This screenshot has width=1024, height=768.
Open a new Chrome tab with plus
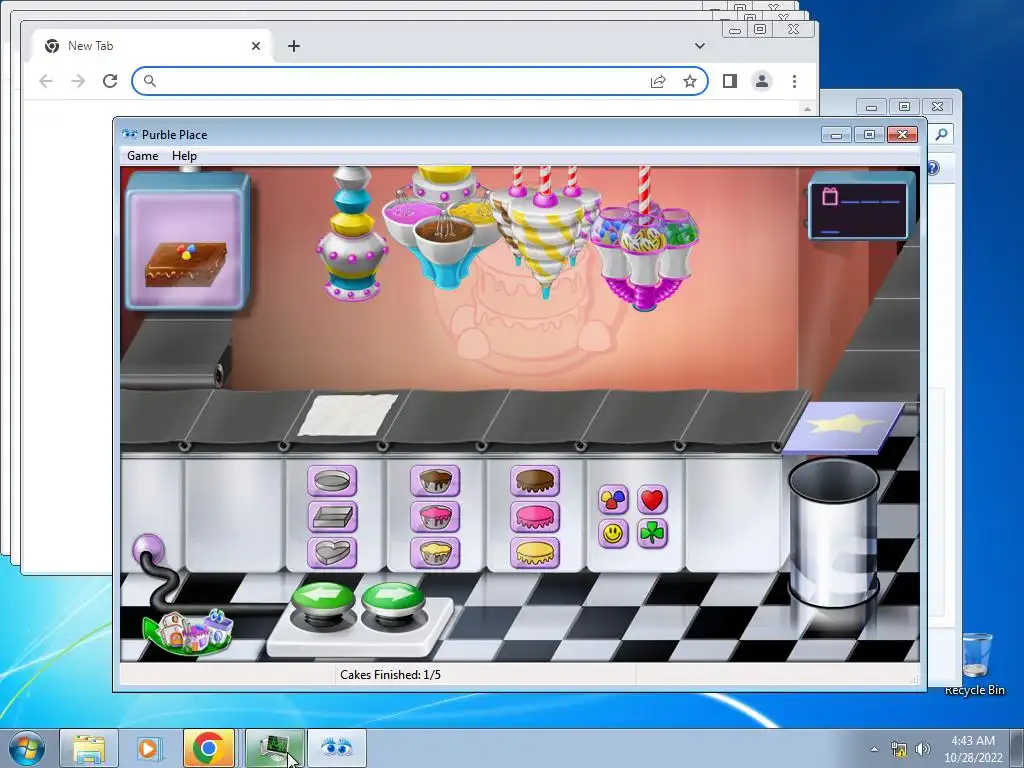tap(294, 46)
